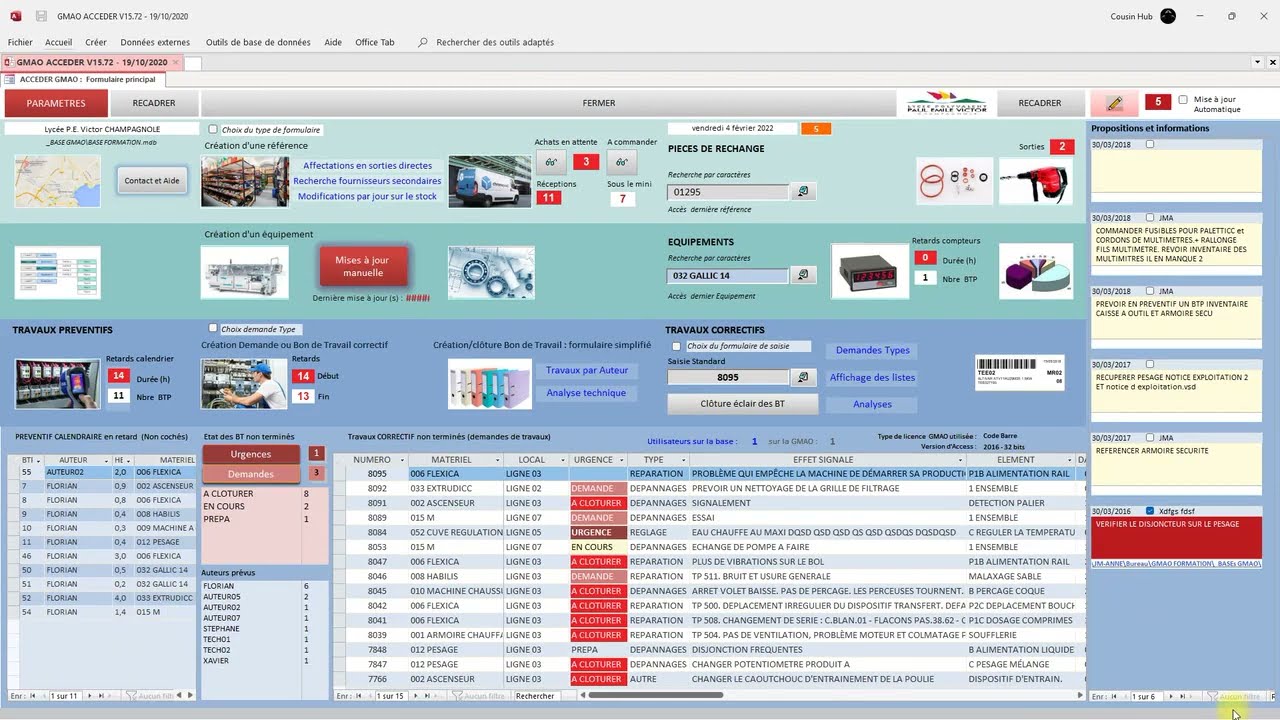Click the barcode label image
The height and width of the screenshot is (720, 1280).
(x=1019, y=373)
